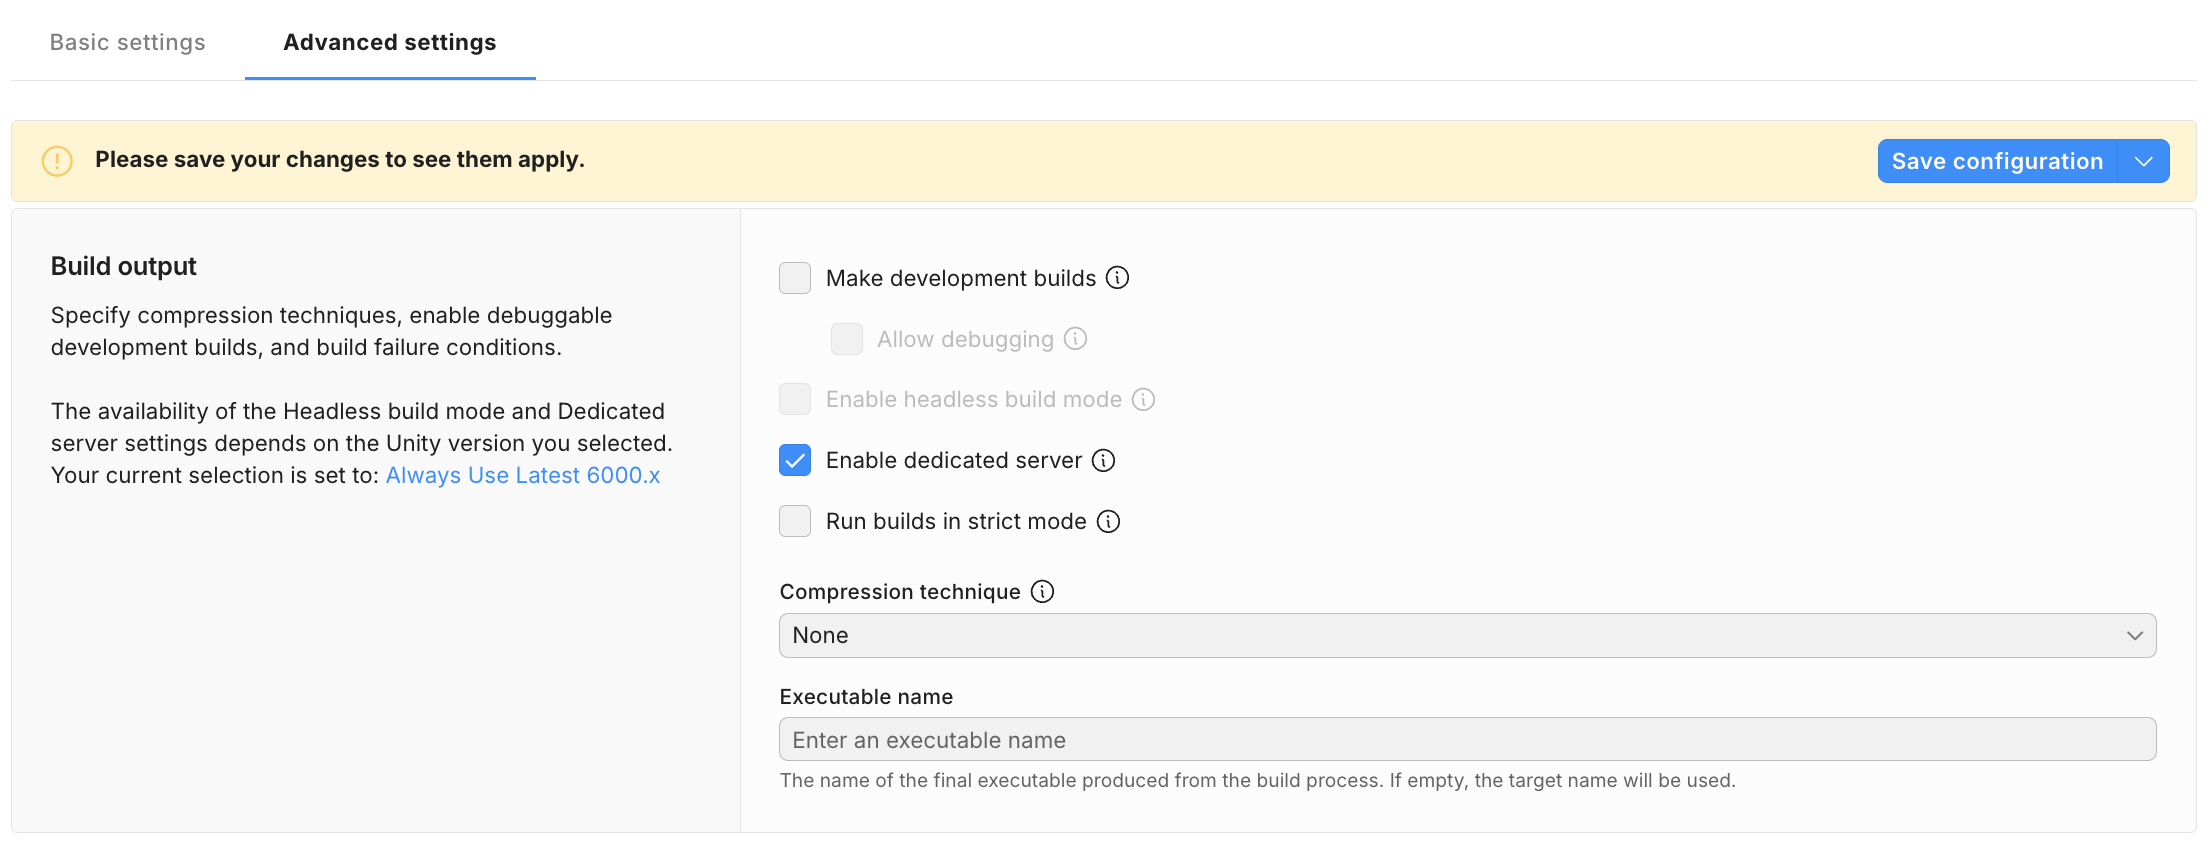Uncheck the Enable dedicated server checkbox

click(795, 460)
